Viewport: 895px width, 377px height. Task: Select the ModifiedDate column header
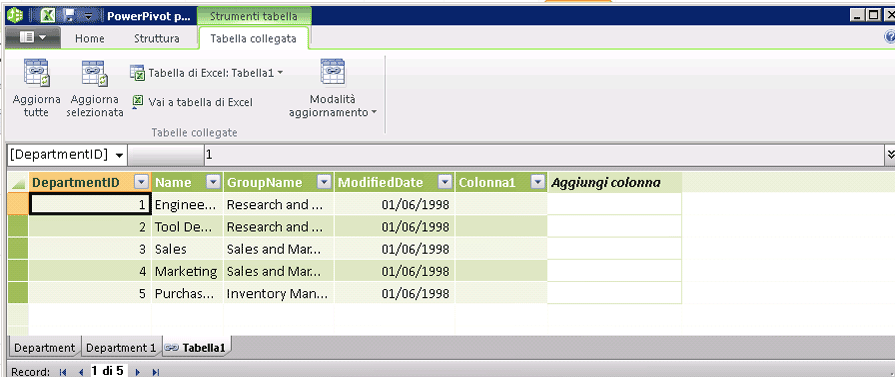[x=381, y=182]
